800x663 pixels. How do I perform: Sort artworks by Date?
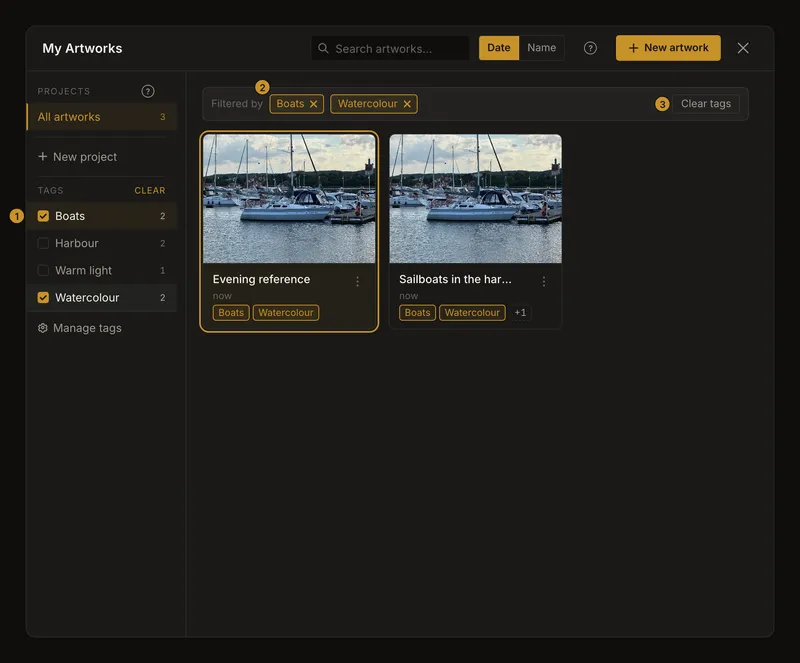pyautogui.click(x=498, y=48)
